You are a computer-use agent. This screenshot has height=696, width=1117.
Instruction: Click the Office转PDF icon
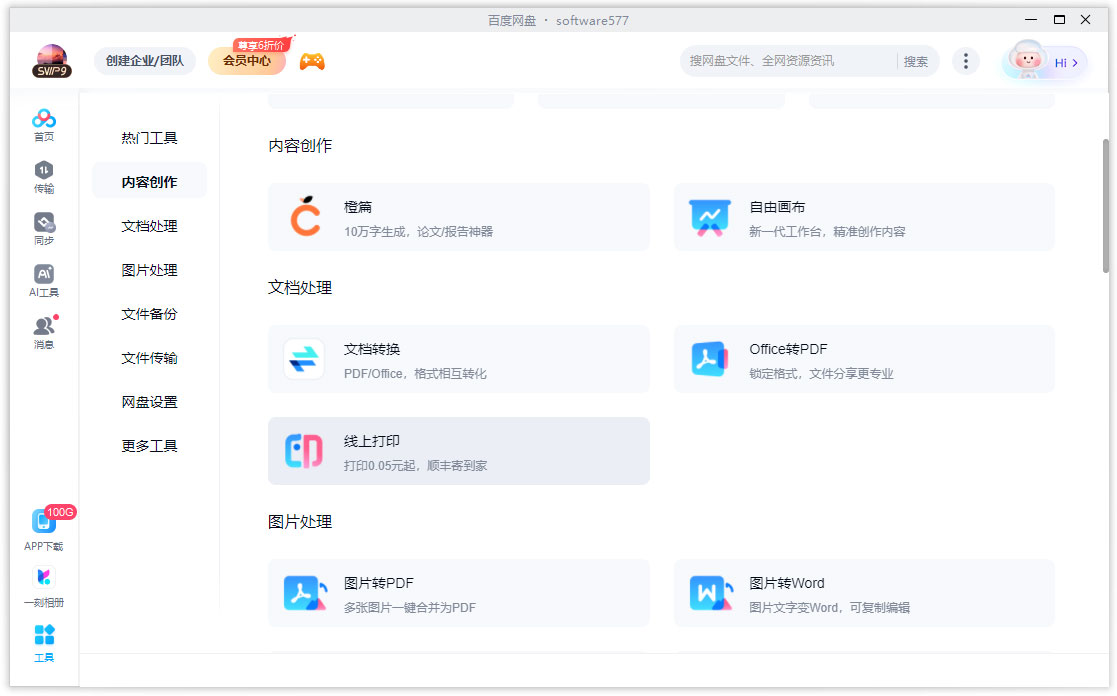tap(709, 359)
